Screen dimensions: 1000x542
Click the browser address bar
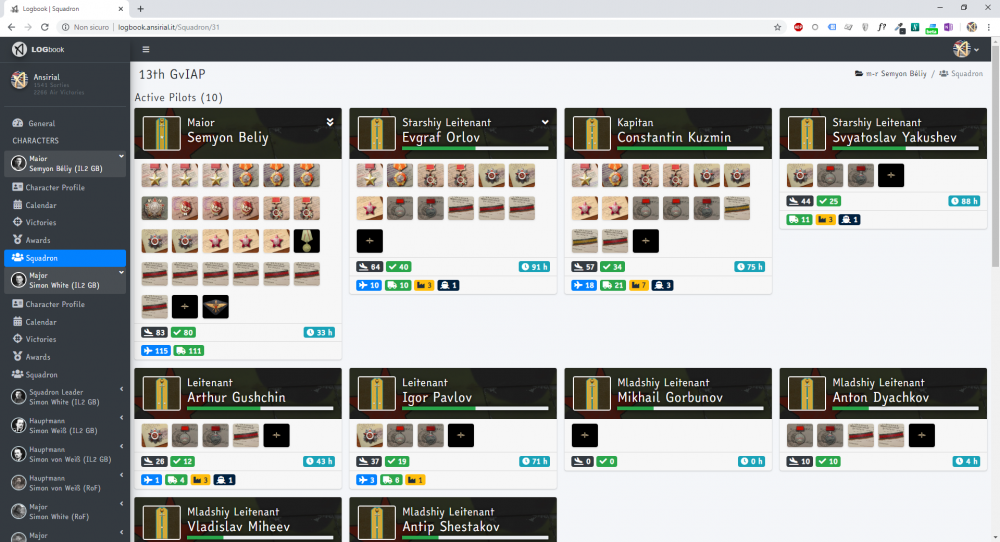point(415,27)
